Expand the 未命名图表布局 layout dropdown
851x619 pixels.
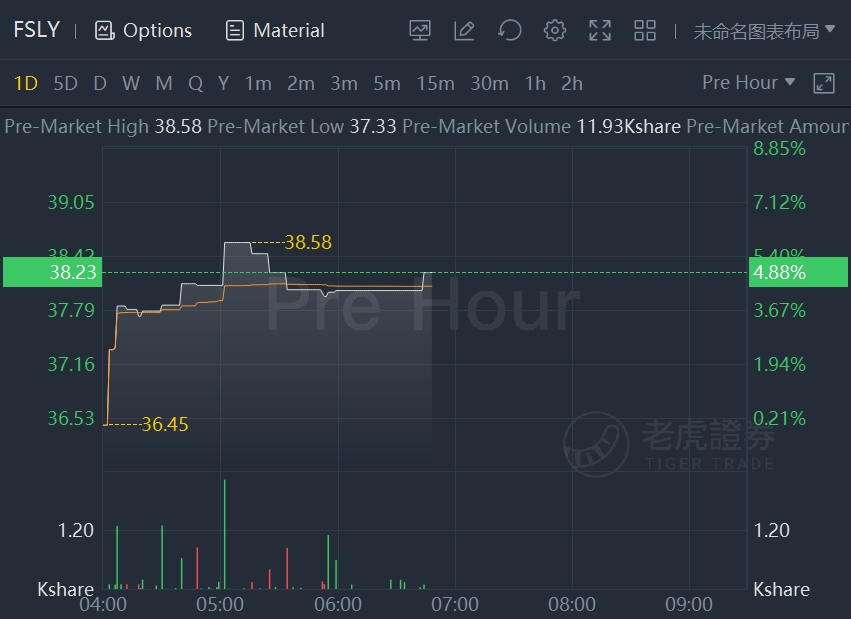764,31
